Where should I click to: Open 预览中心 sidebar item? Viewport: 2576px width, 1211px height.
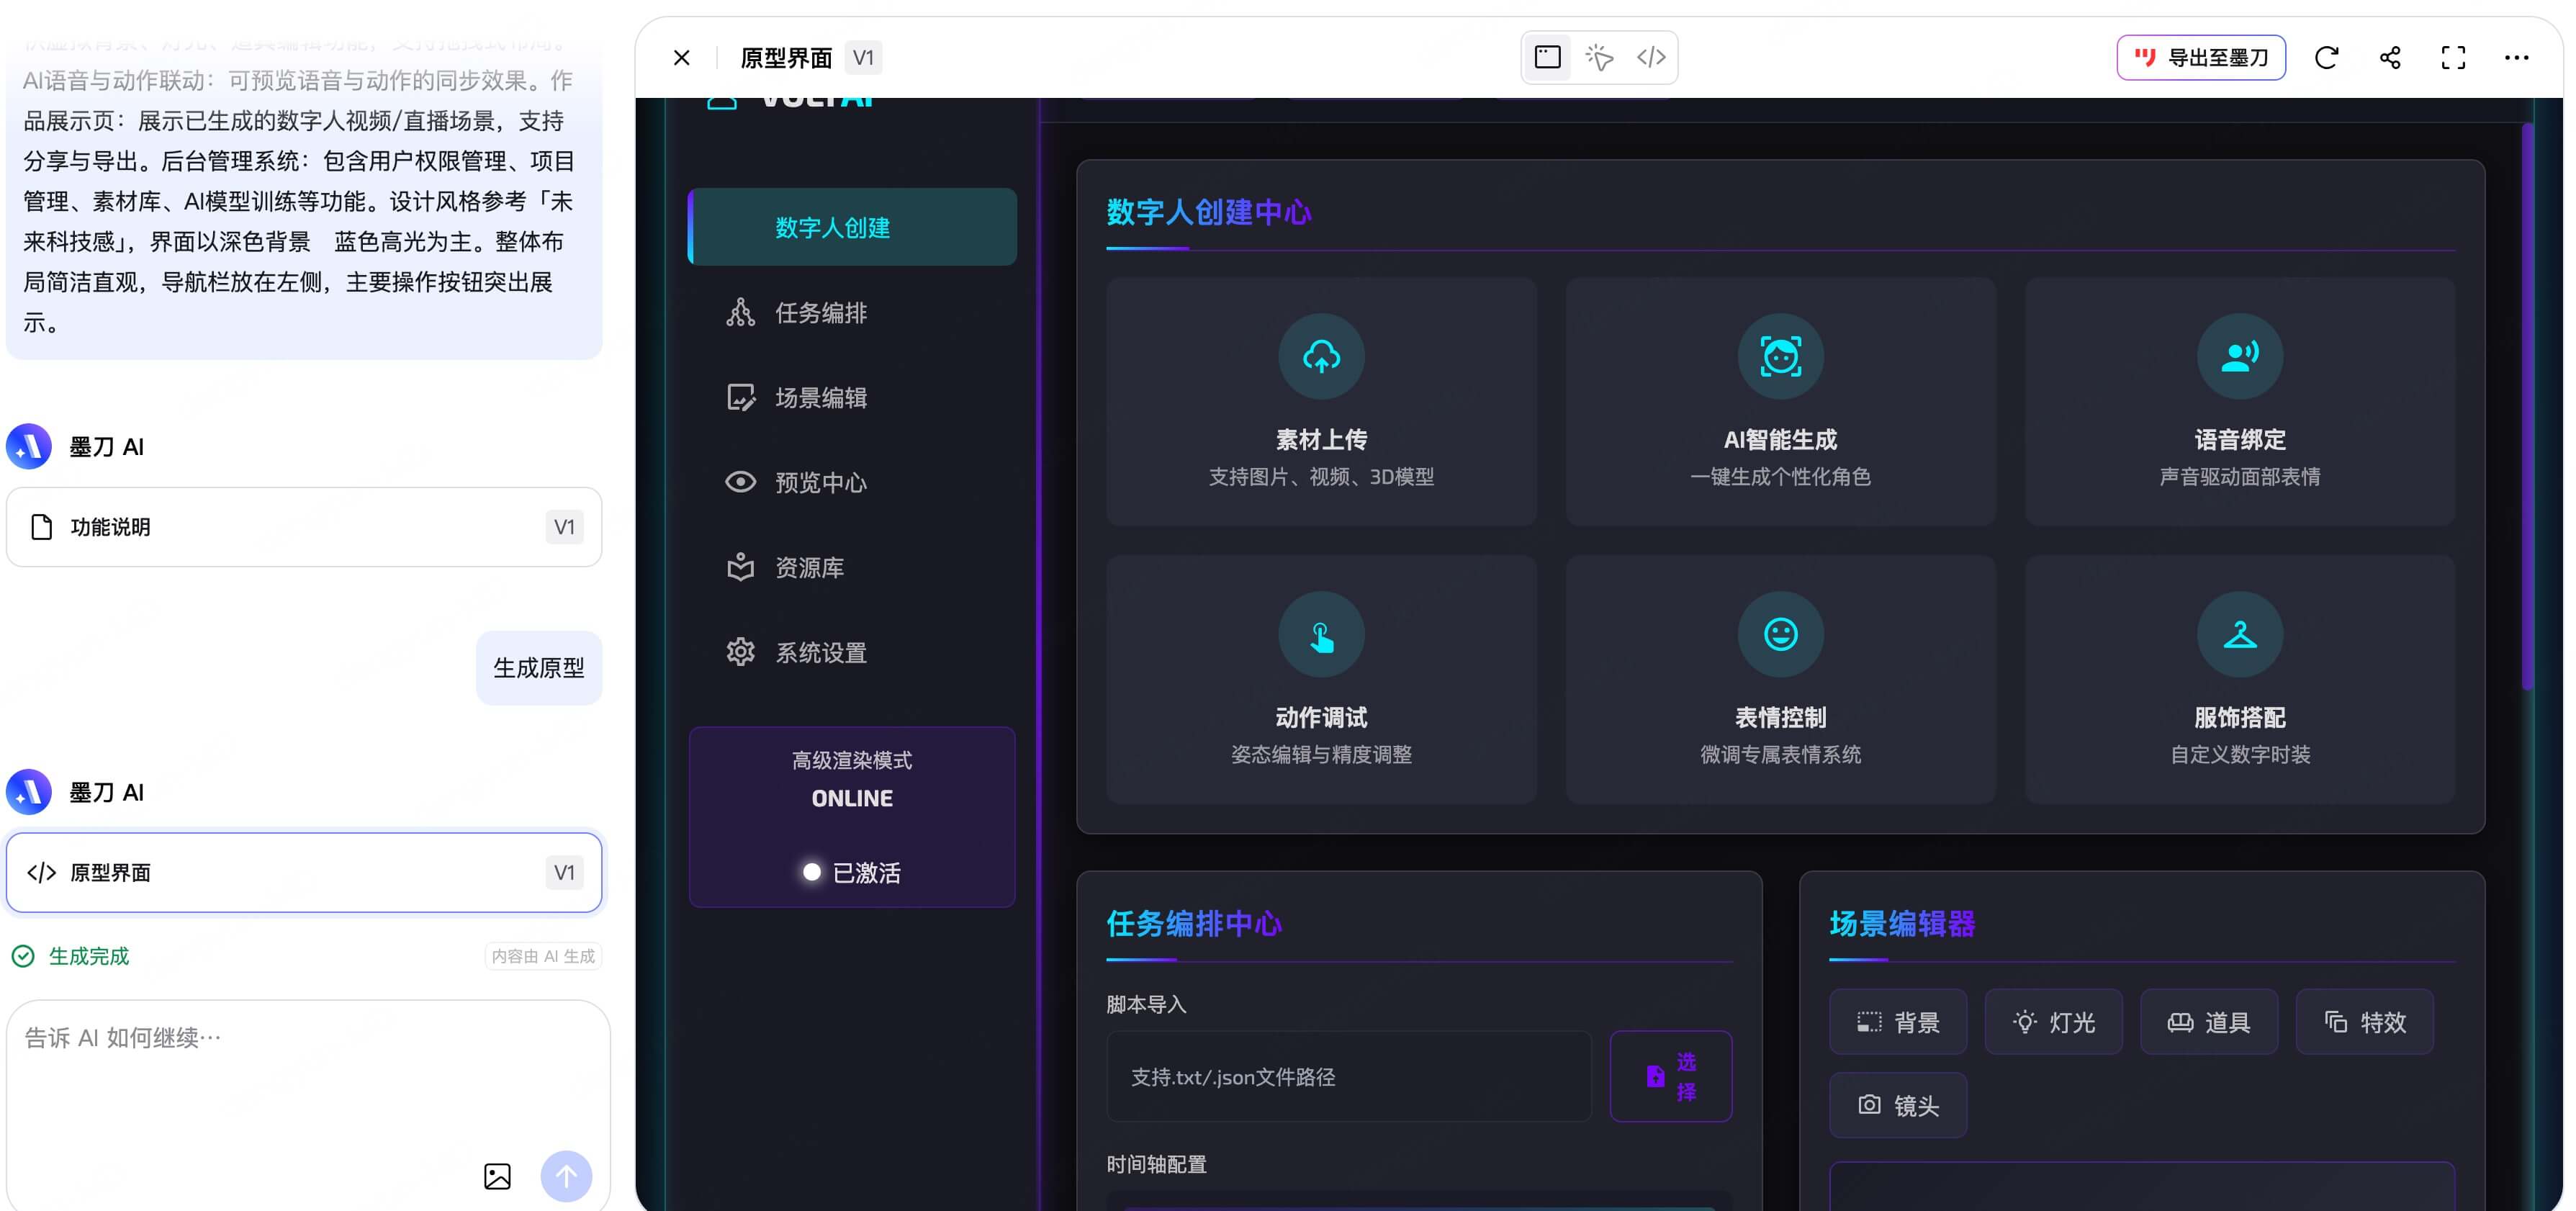point(820,483)
